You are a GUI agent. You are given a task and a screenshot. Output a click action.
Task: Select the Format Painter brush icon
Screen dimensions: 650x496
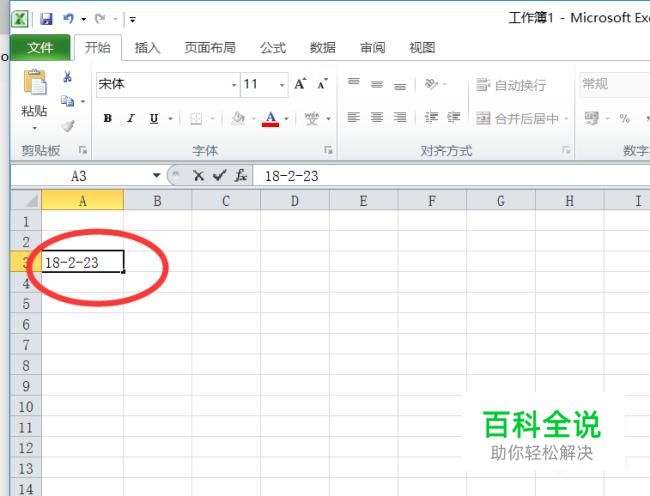(x=68, y=126)
